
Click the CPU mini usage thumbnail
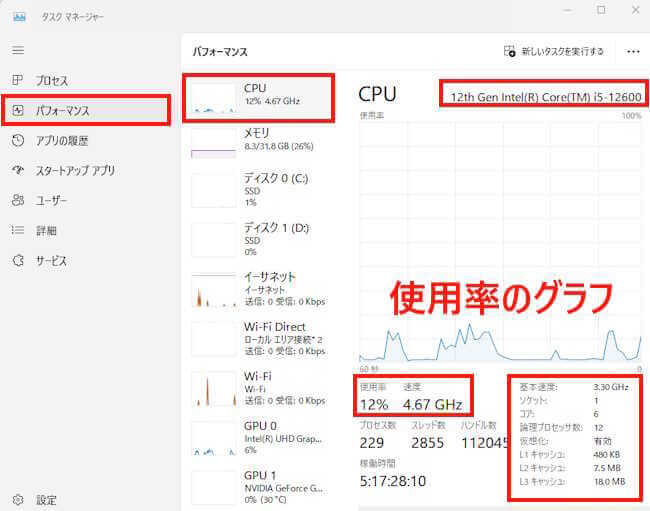[x=213, y=98]
